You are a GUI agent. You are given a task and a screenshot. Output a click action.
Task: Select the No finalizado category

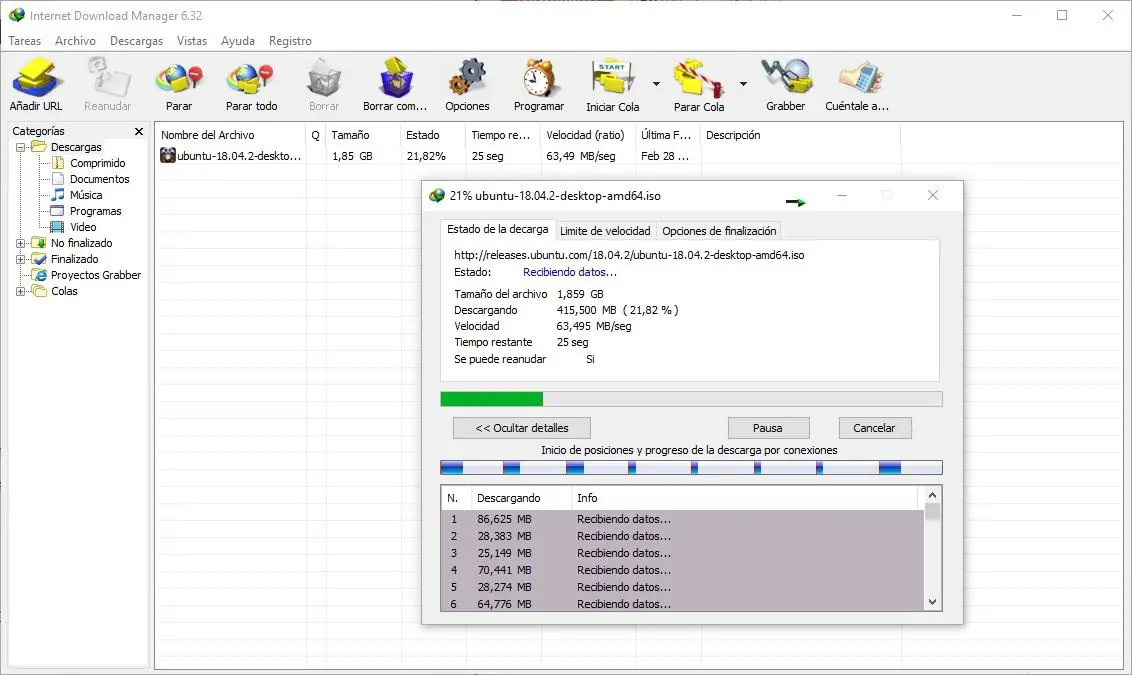[82, 243]
